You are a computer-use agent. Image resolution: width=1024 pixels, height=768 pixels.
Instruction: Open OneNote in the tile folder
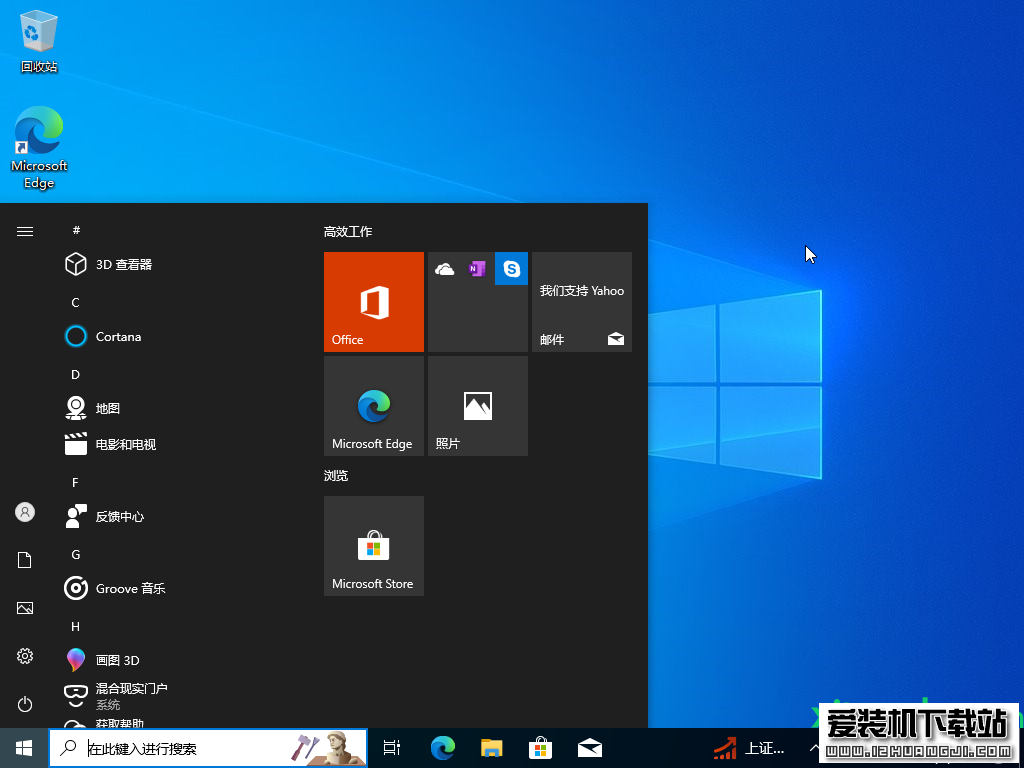(x=477, y=268)
